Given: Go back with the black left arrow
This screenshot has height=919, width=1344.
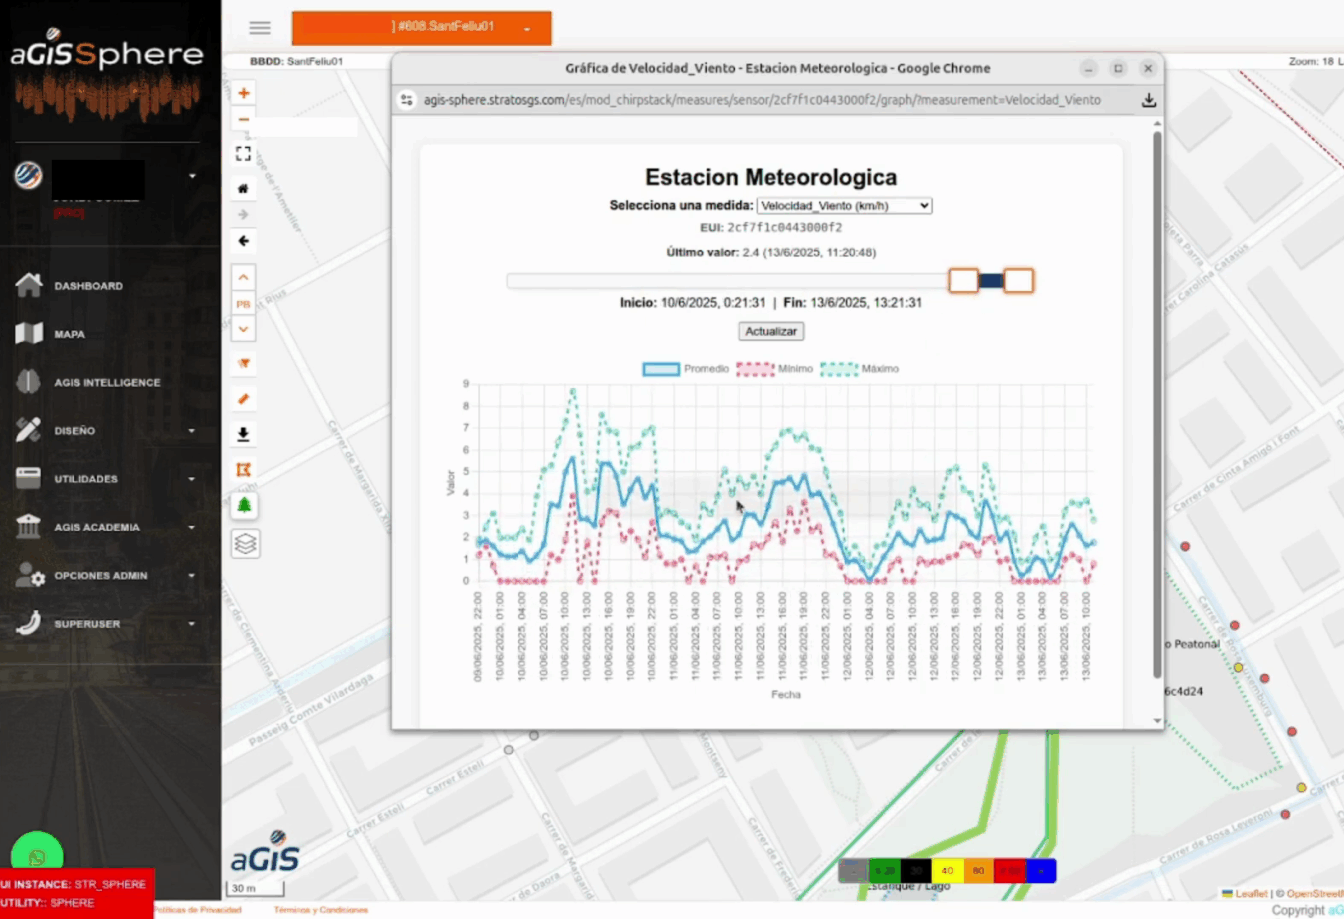Looking at the screenshot, I should [x=243, y=241].
